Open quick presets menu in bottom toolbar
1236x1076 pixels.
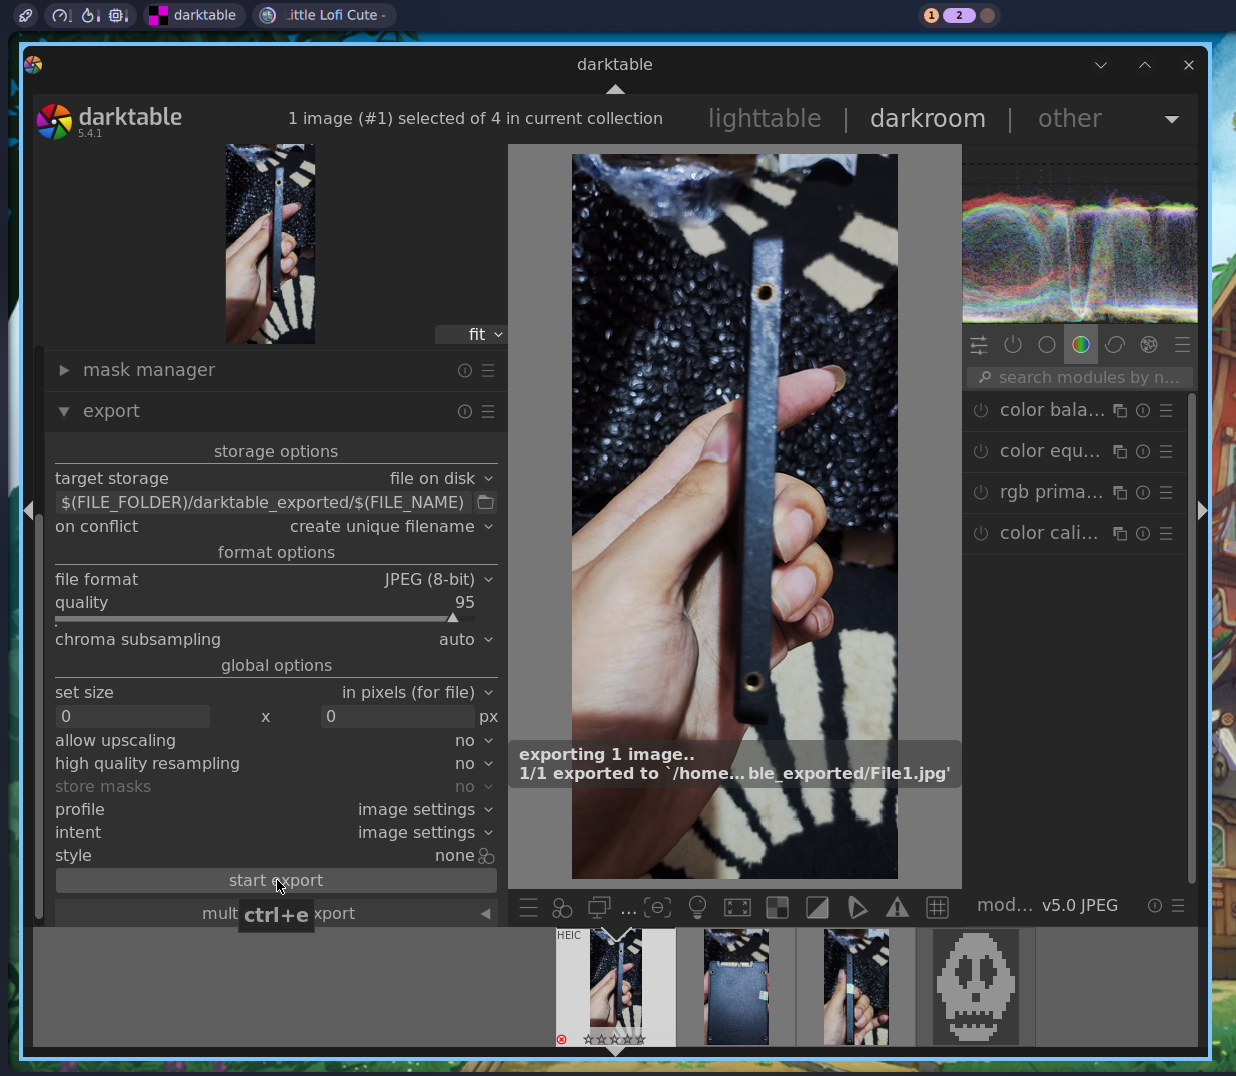click(x=529, y=908)
